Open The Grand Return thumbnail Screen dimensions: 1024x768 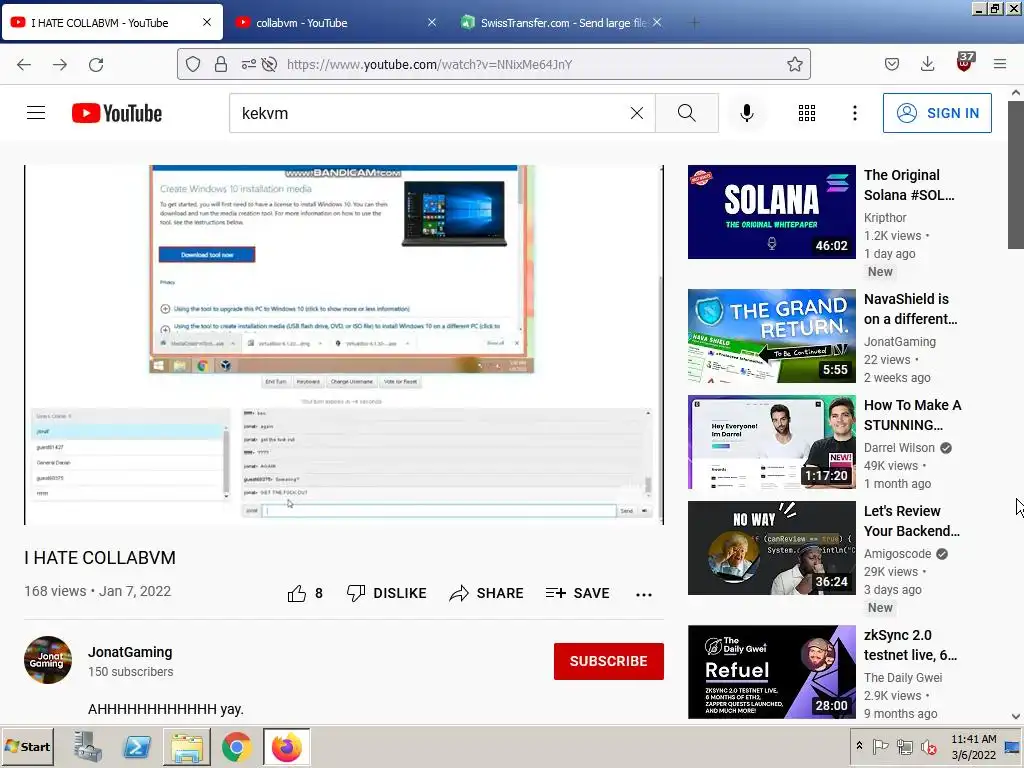(x=771, y=336)
